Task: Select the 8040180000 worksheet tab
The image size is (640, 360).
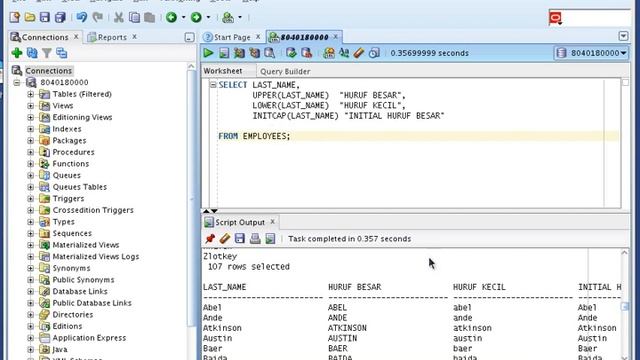Action: click(x=304, y=37)
